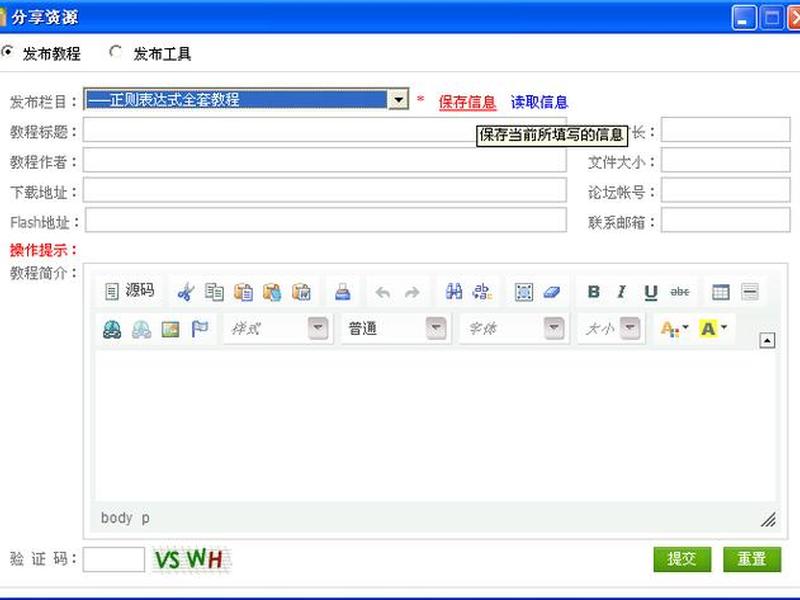
Task: Click the p element path item
Action: click(145, 518)
